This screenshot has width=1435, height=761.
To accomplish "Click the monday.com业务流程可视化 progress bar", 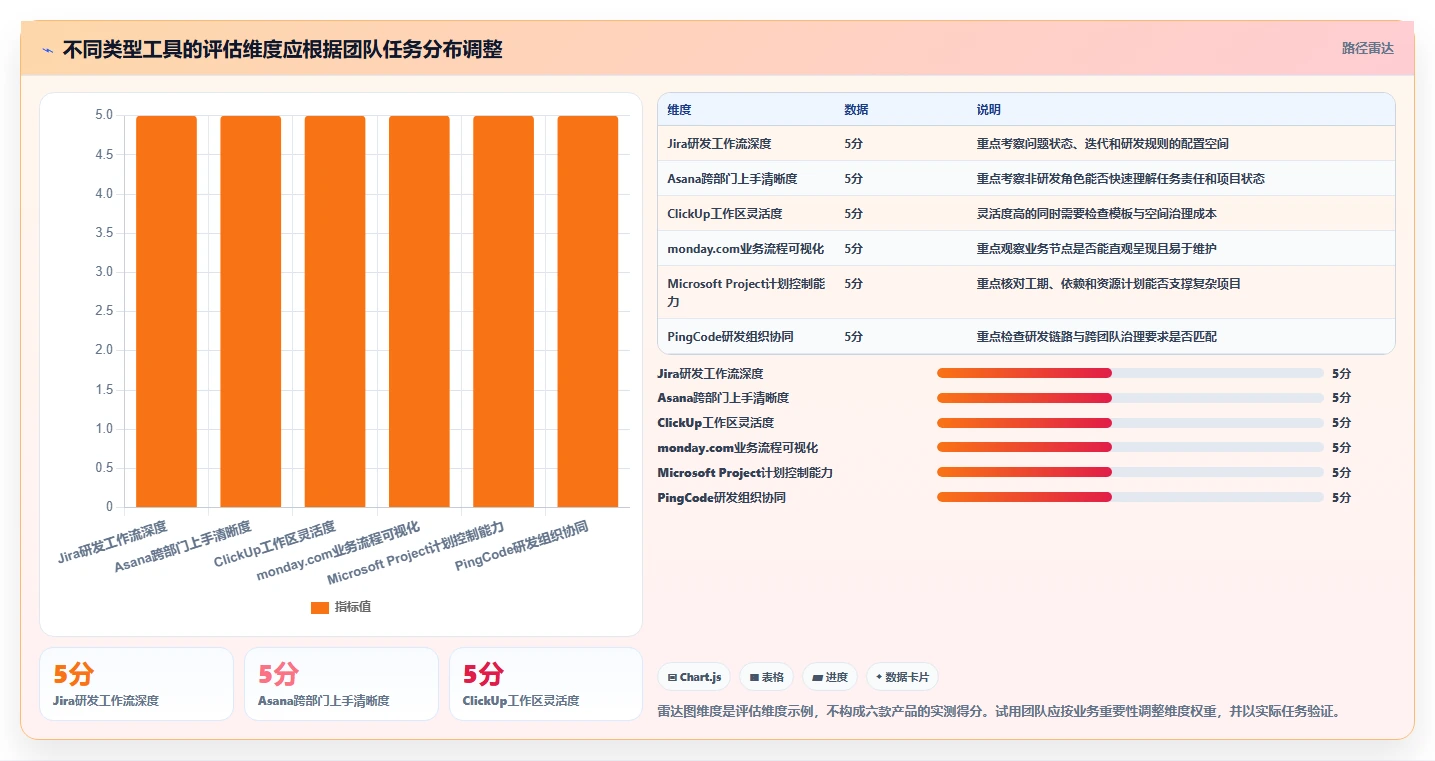I will [1130, 447].
